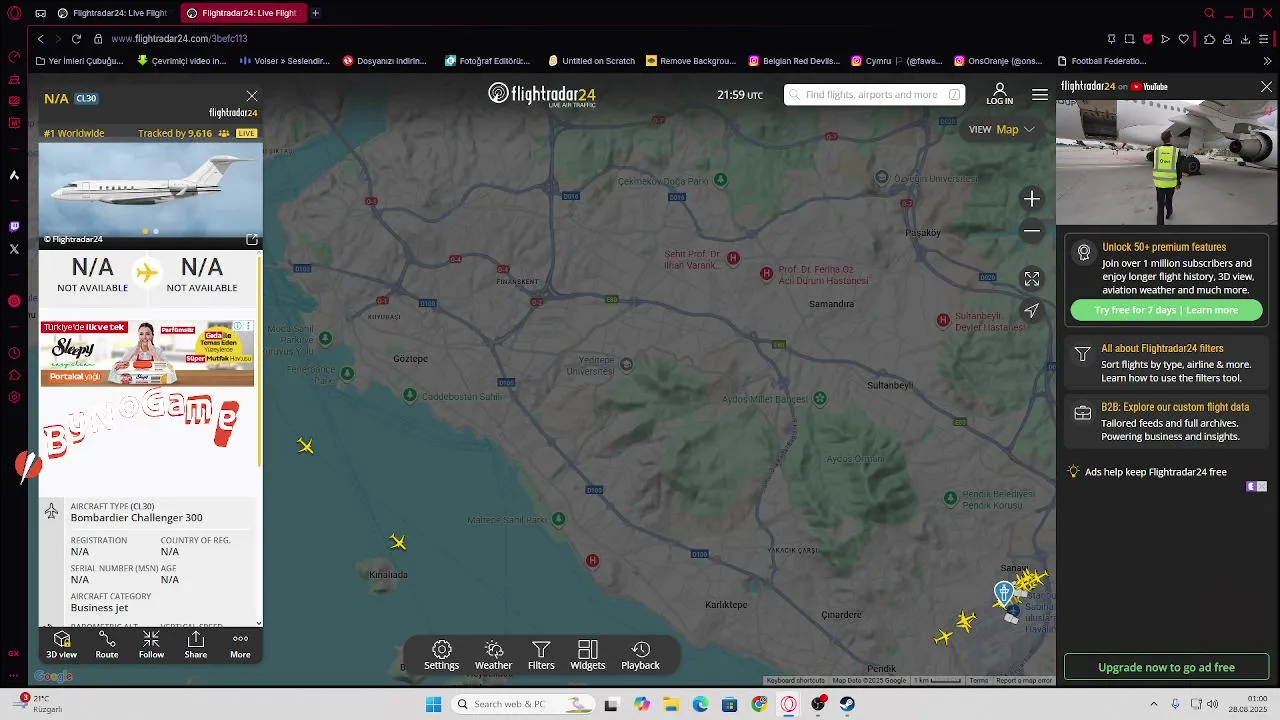Log in to Flightradar24 account
Image resolution: width=1280 pixels, height=720 pixels.
[x=999, y=95]
